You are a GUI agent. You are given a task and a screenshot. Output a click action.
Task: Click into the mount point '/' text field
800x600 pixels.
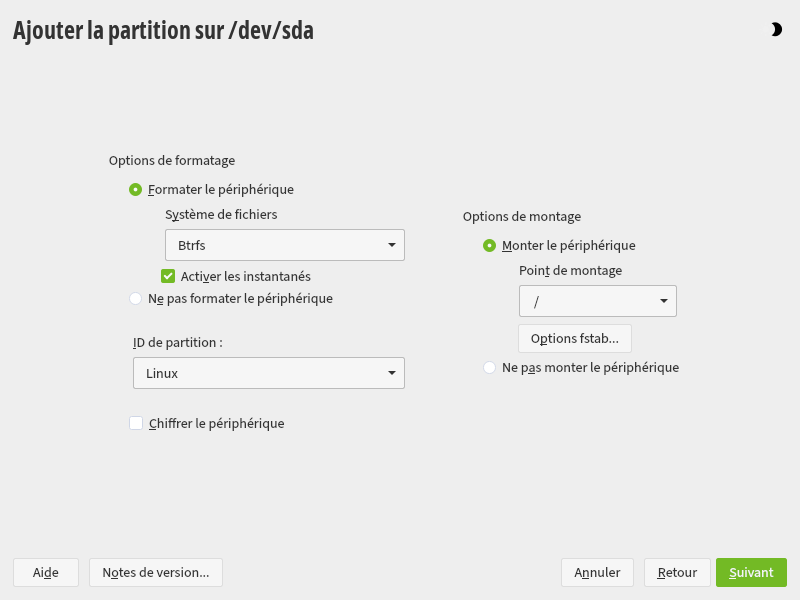point(585,301)
